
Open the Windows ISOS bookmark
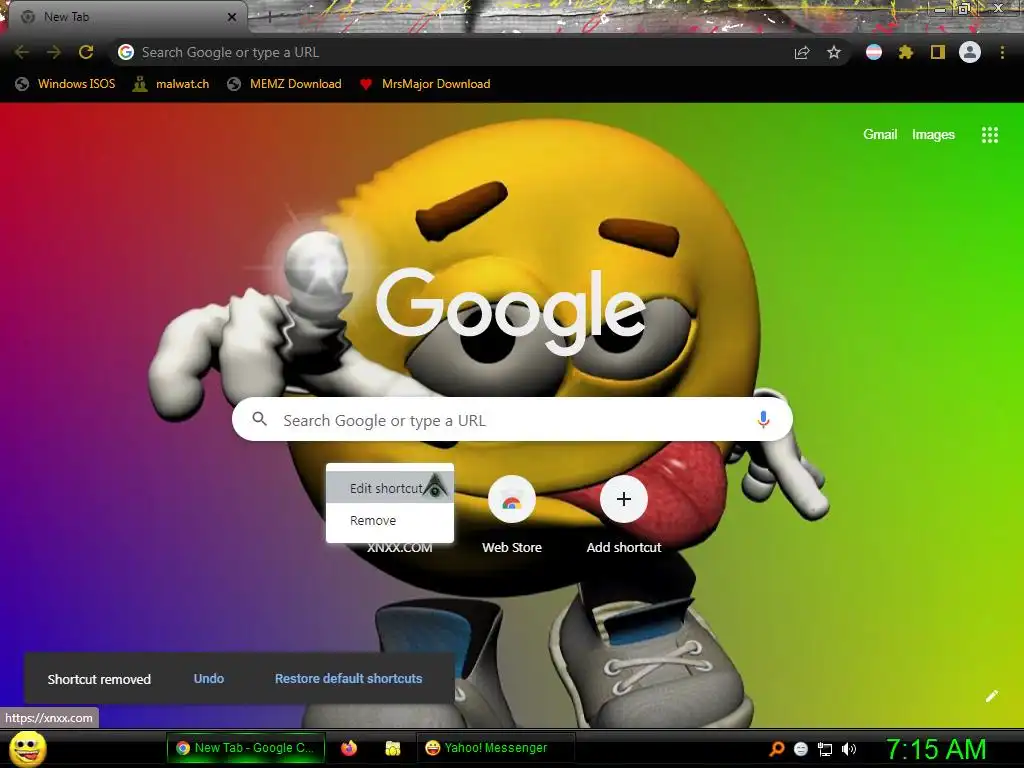pos(65,84)
